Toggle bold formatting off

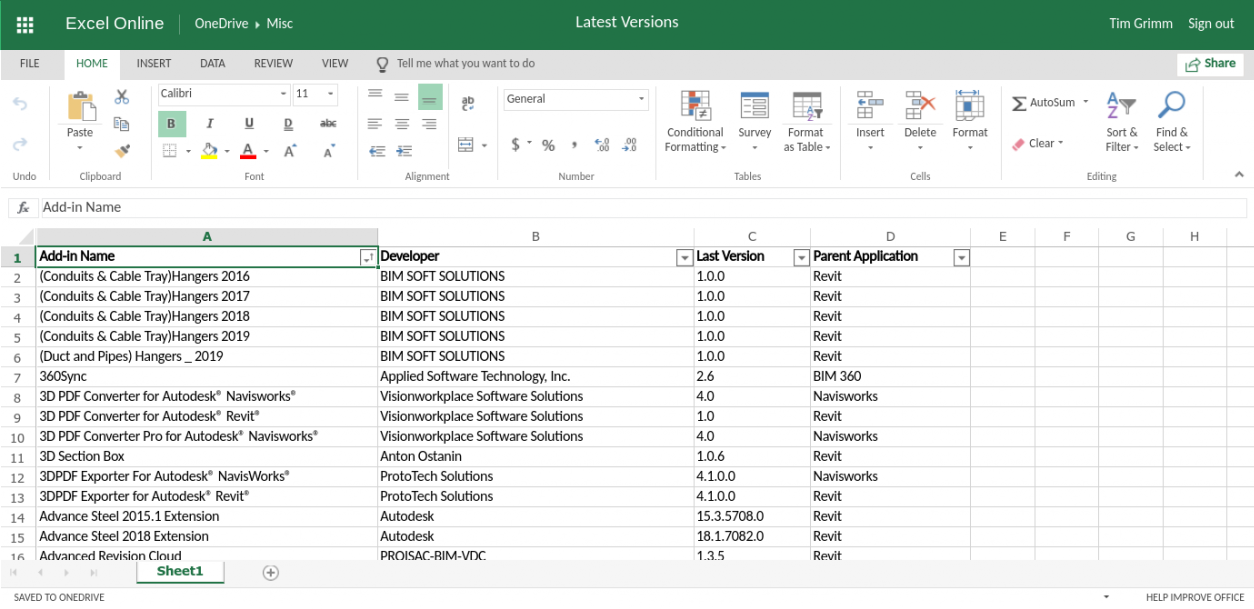pos(171,123)
